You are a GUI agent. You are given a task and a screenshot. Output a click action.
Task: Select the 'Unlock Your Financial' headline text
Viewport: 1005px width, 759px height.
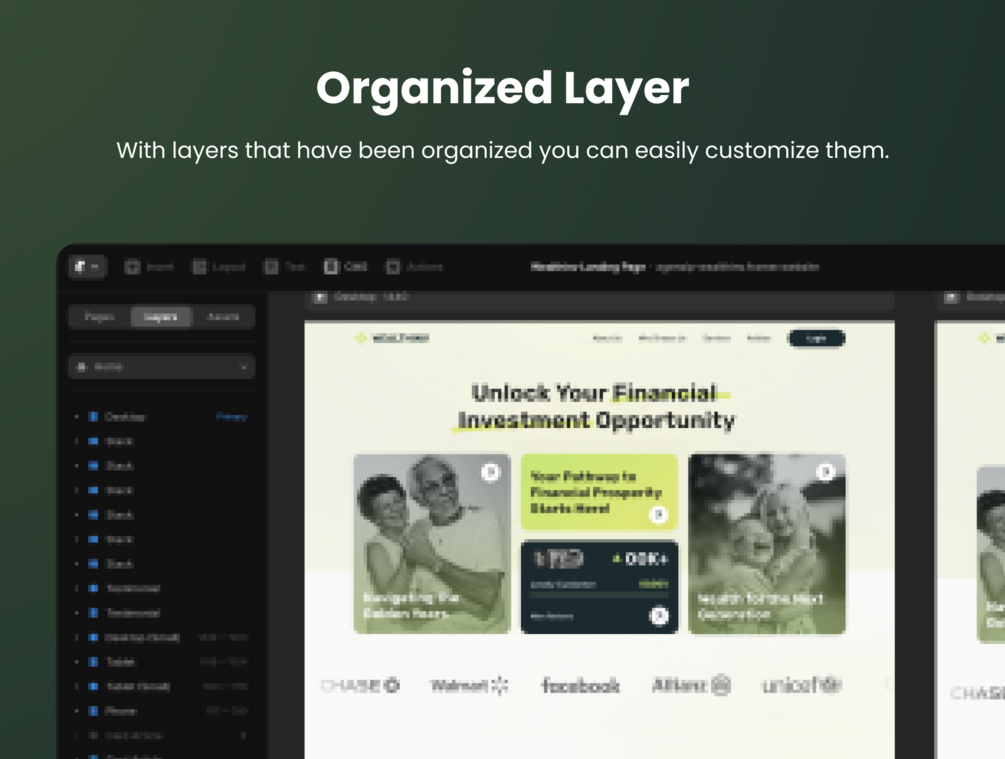[594, 393]
